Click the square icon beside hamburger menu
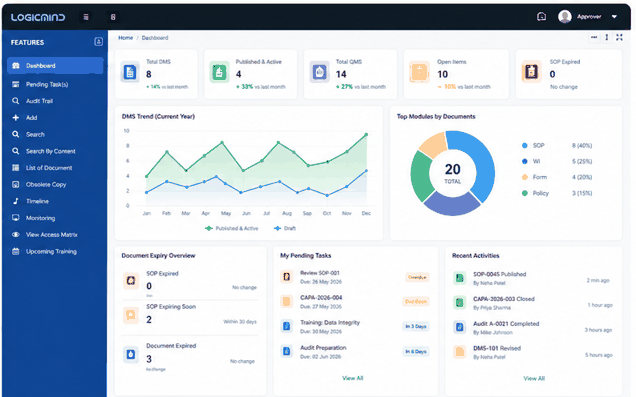Screen dimensions: 636x397 (113, 17)
